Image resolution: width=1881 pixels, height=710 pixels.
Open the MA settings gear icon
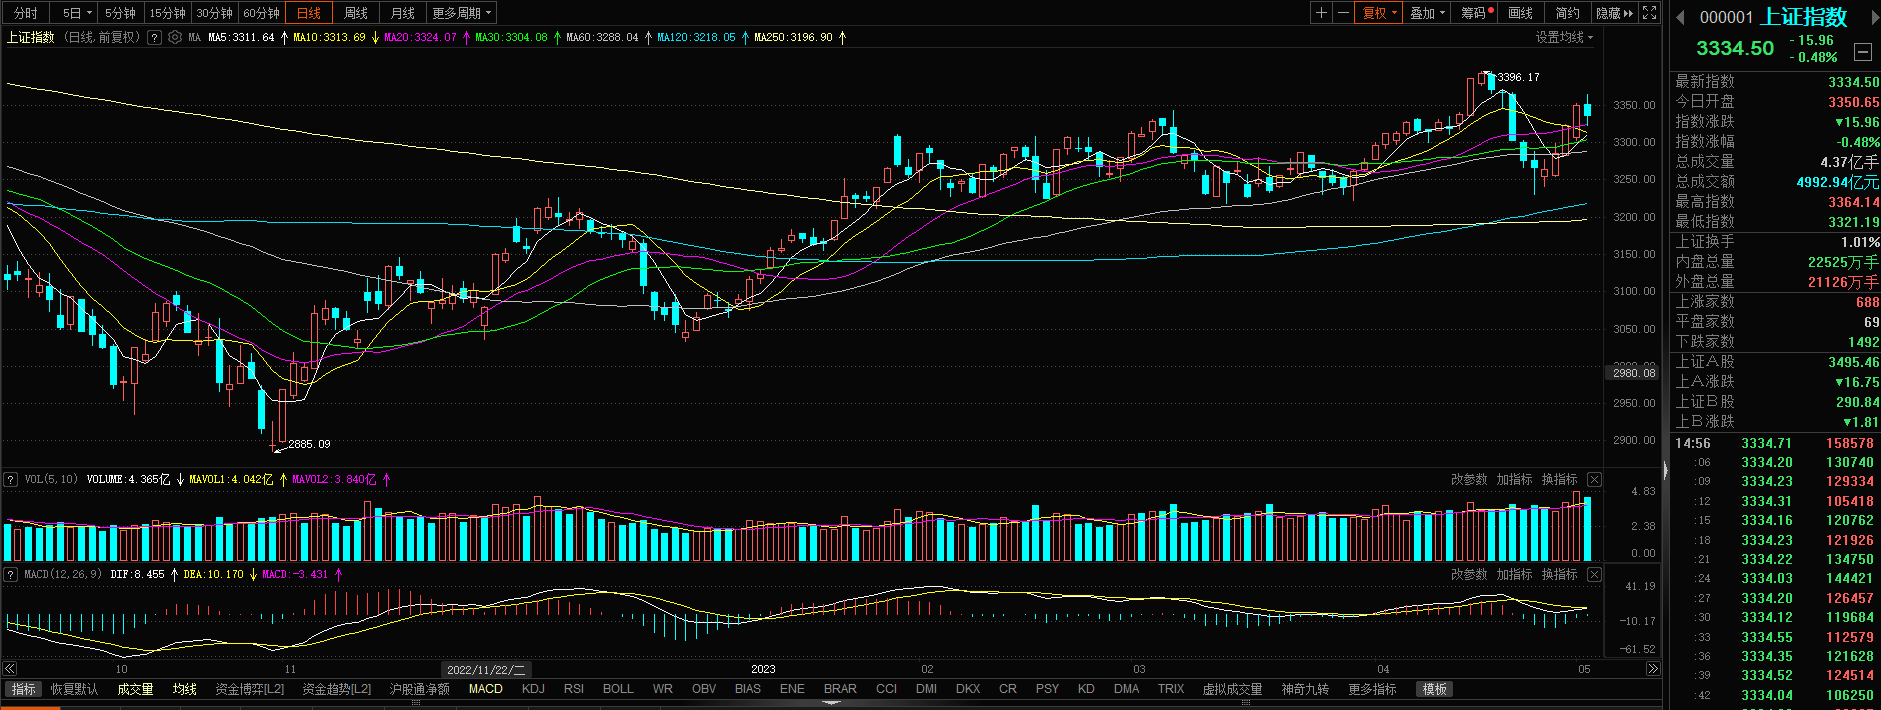175,37
